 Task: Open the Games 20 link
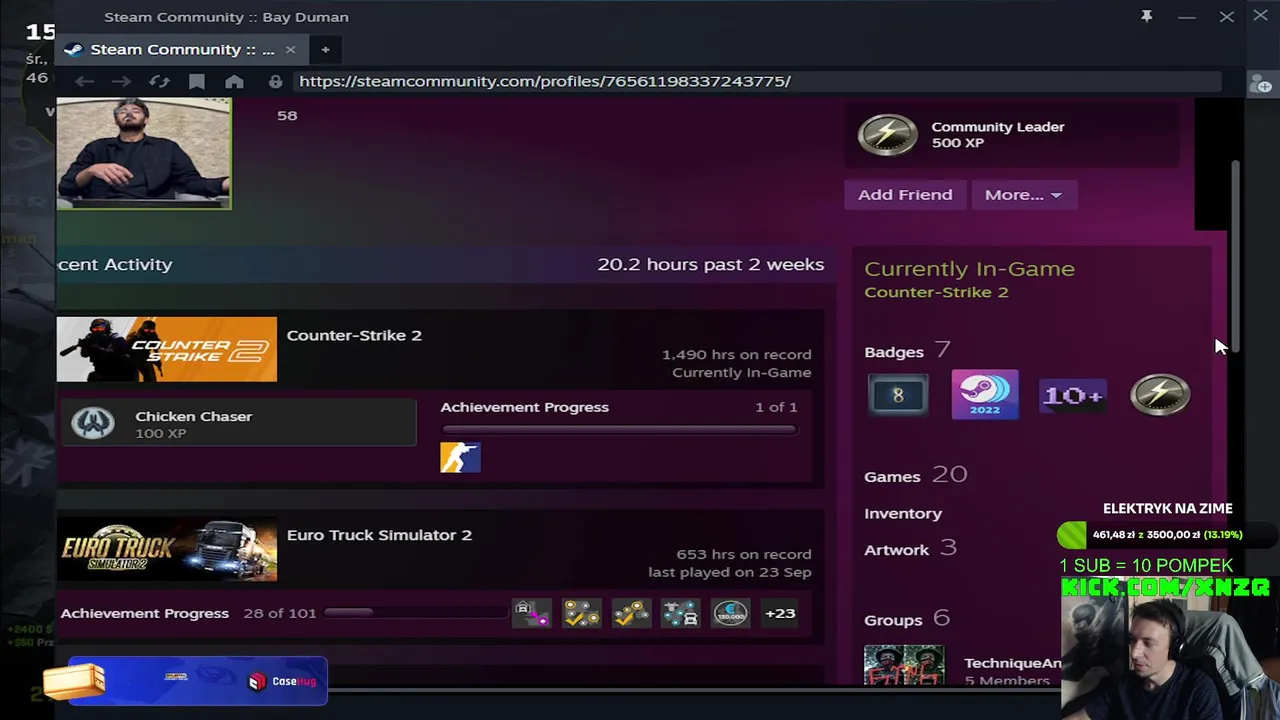(x=915, y=475)
